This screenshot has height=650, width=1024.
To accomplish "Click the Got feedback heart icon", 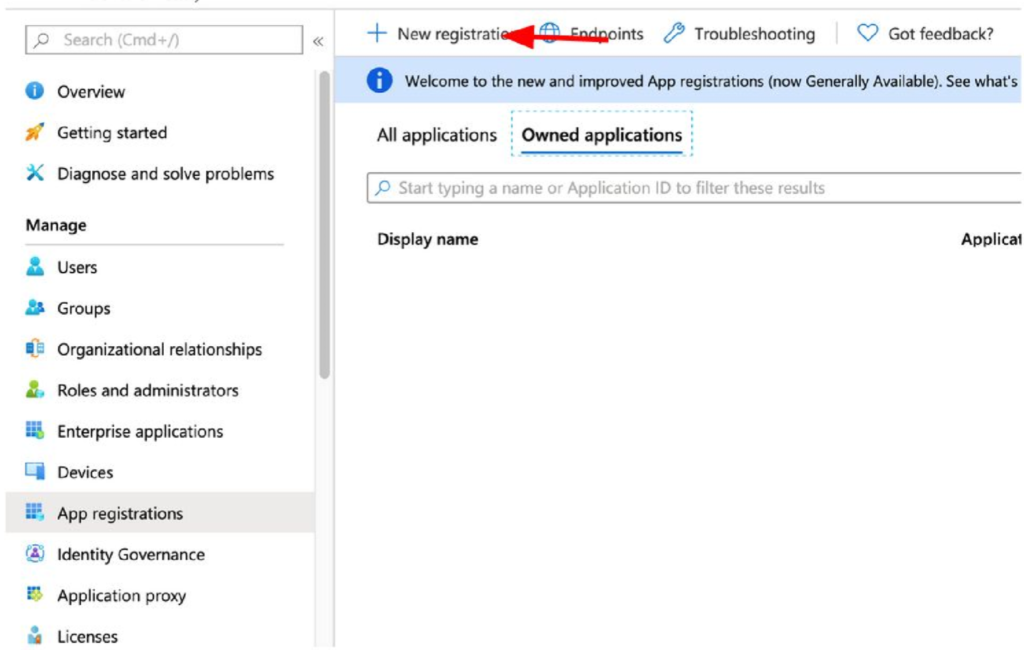I will click(x=867, y=33).
